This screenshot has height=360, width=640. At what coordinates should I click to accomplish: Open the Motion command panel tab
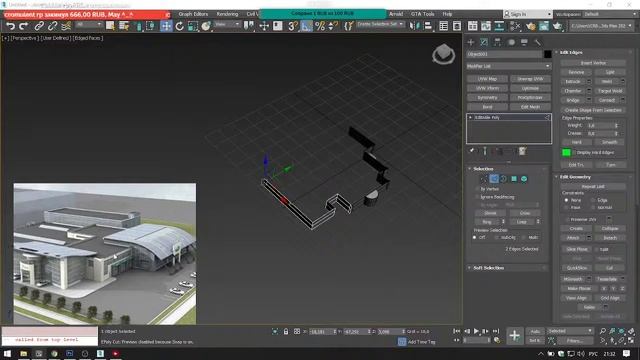(x=511, y=42)
